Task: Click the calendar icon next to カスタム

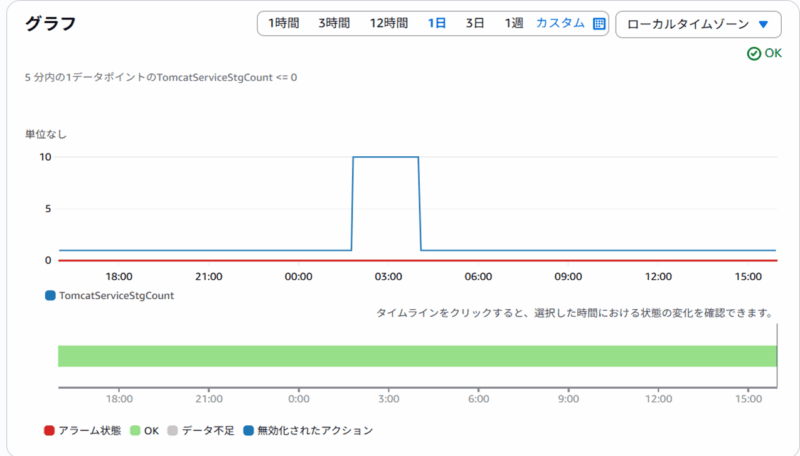Action: click(599, 23)
